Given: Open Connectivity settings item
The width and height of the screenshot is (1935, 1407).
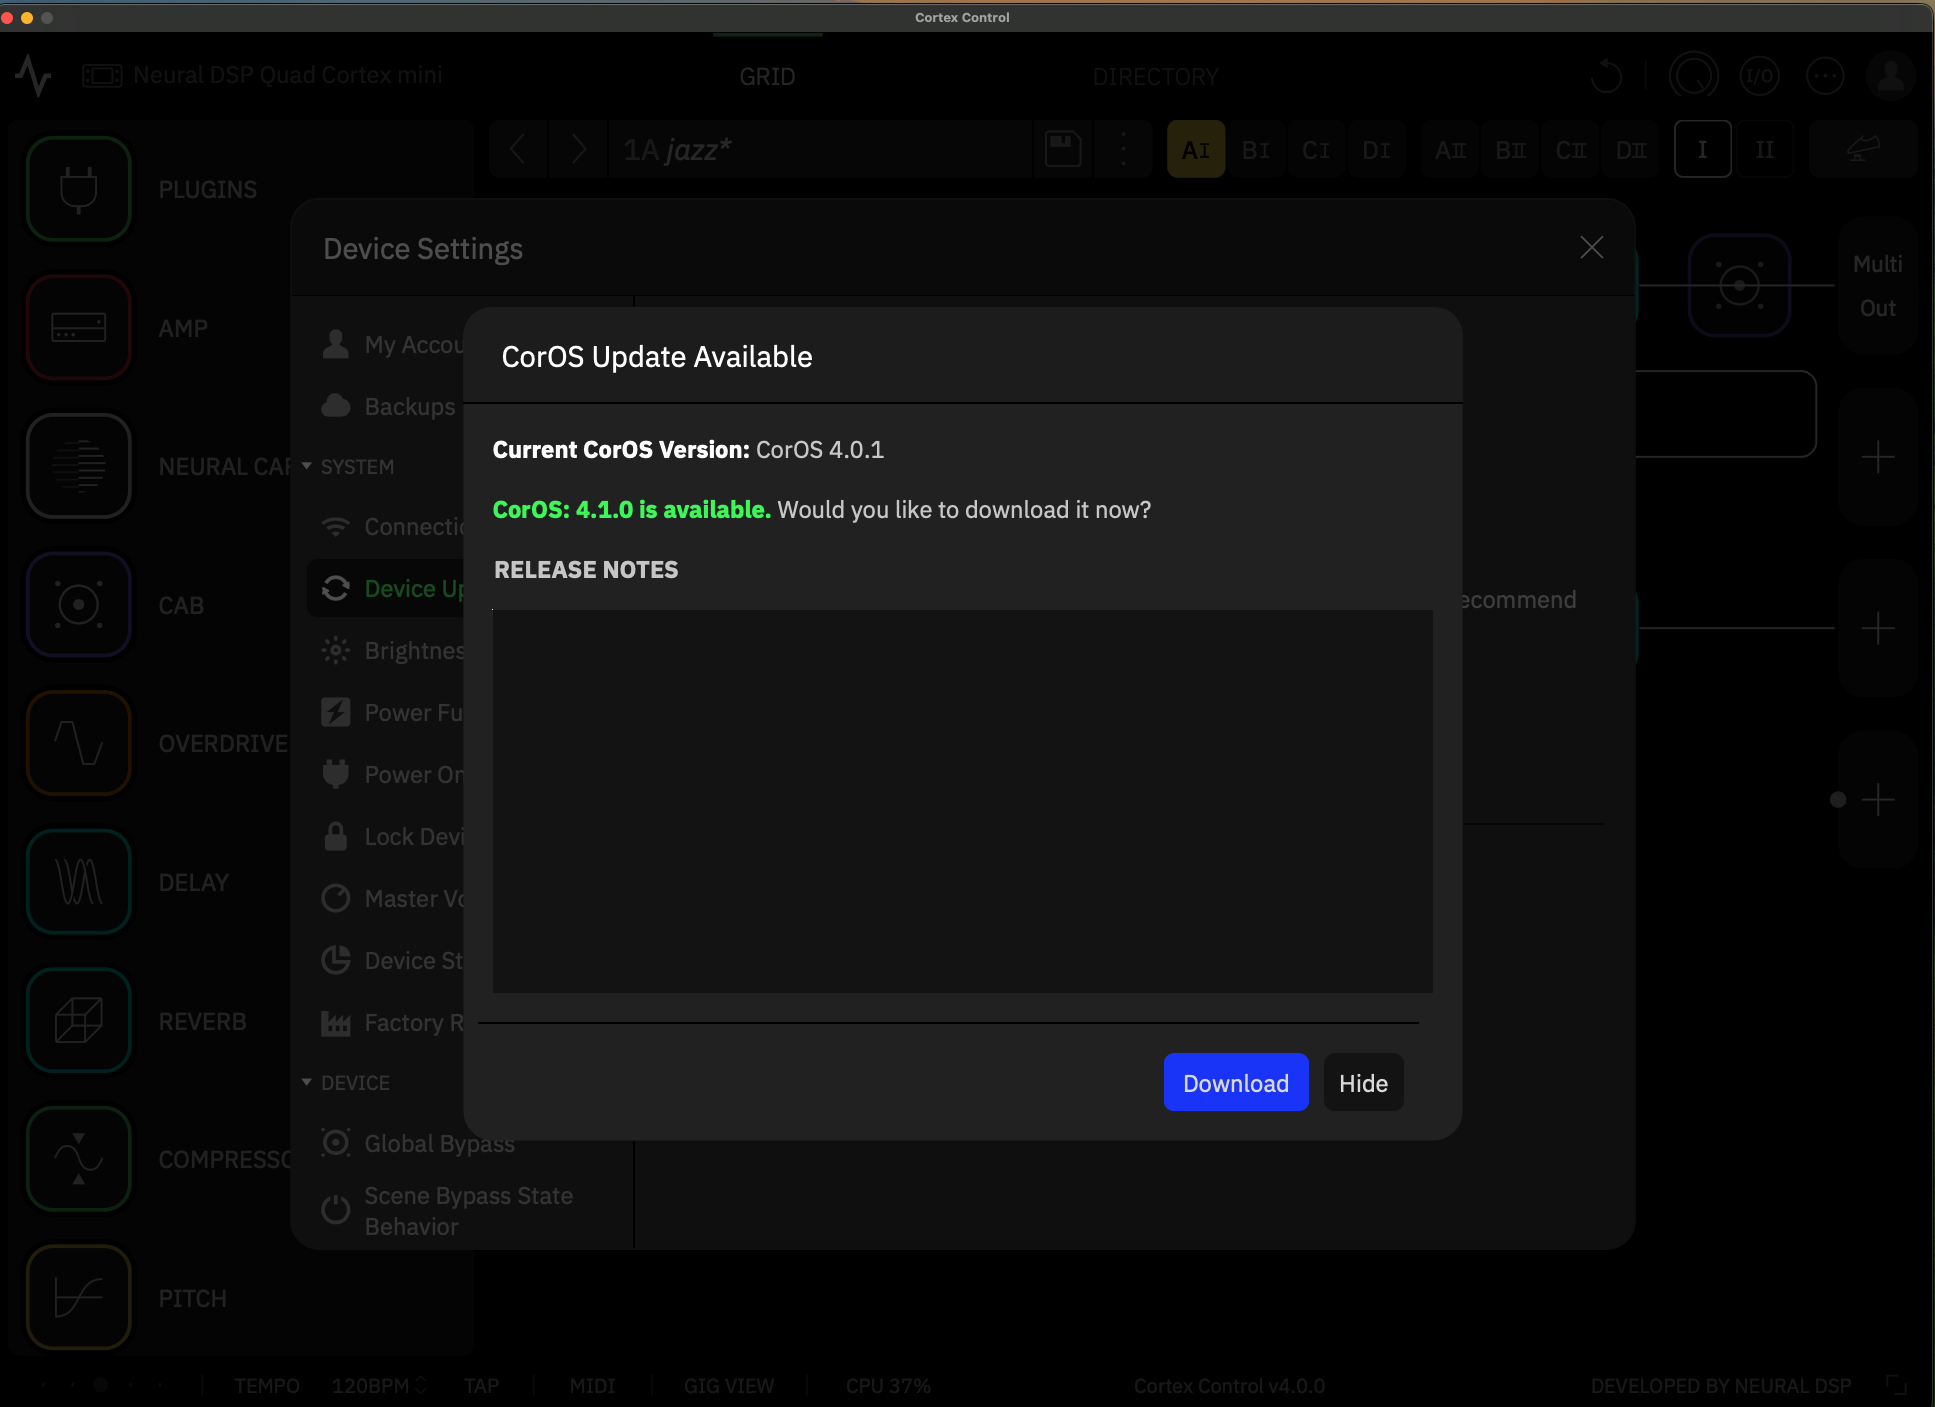Looking at the screenshot, I should tap(390, 527).
